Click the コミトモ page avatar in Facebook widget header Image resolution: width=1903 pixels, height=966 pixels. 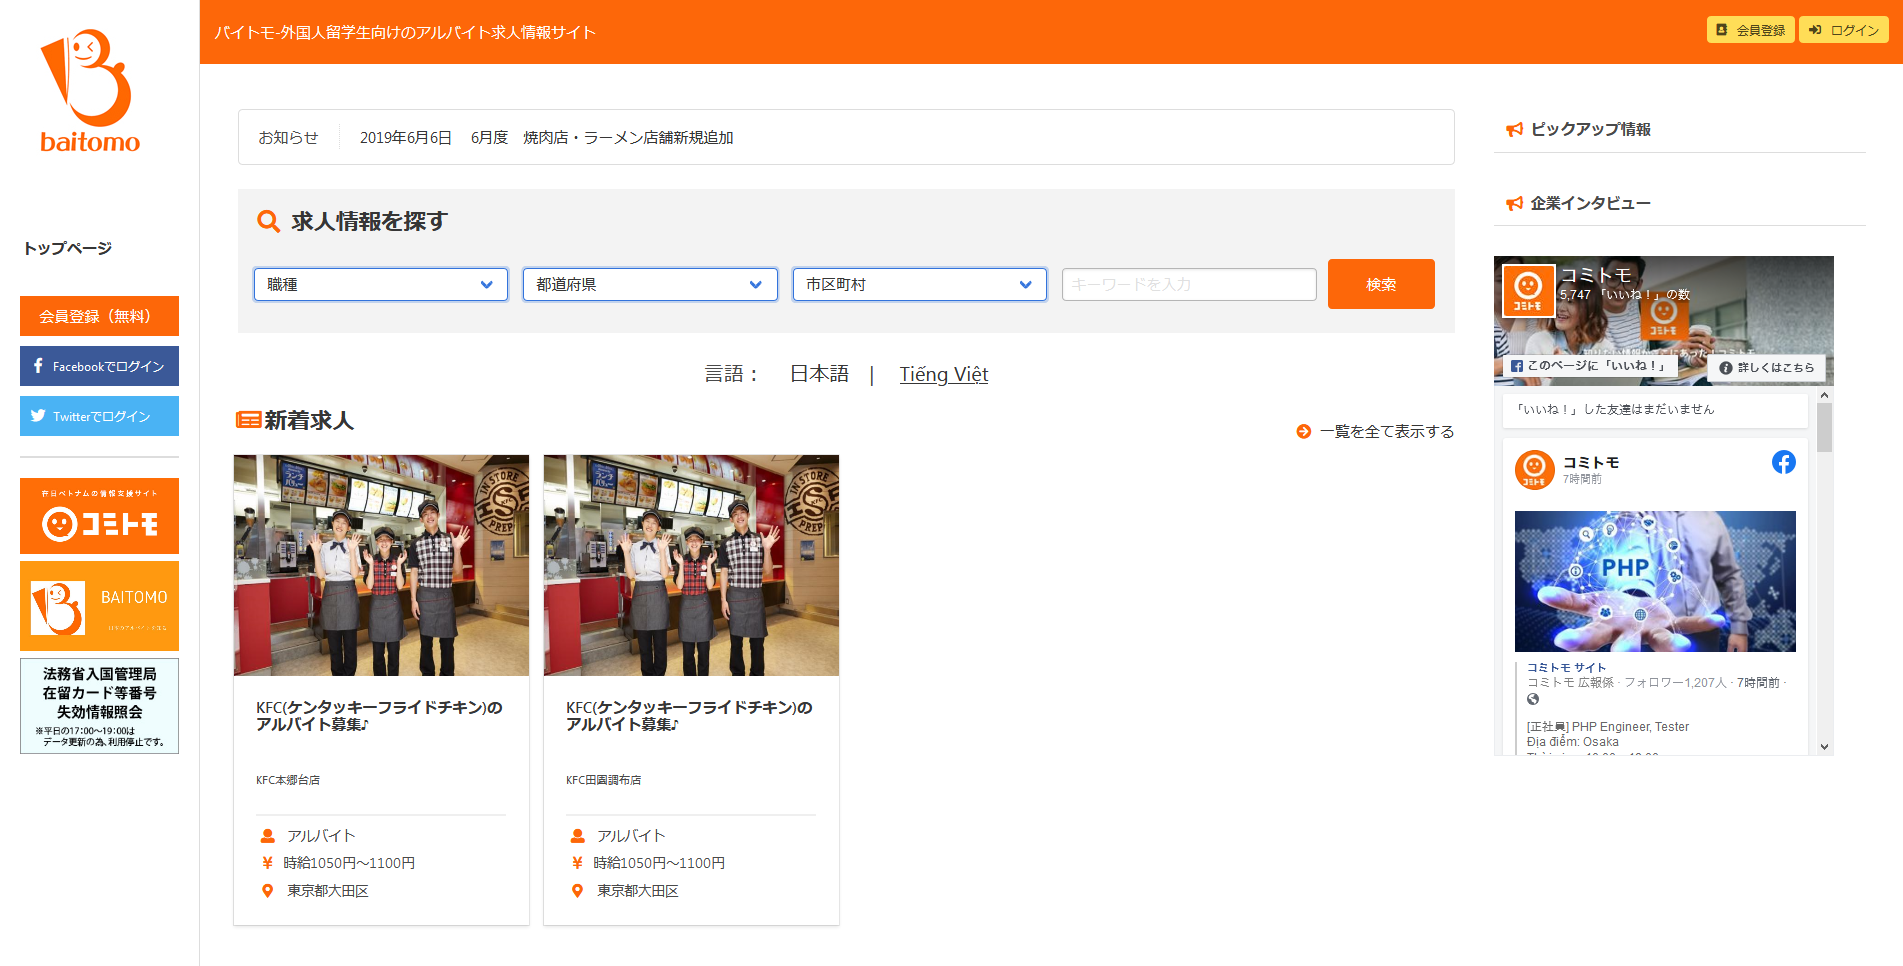point(1528,291)
